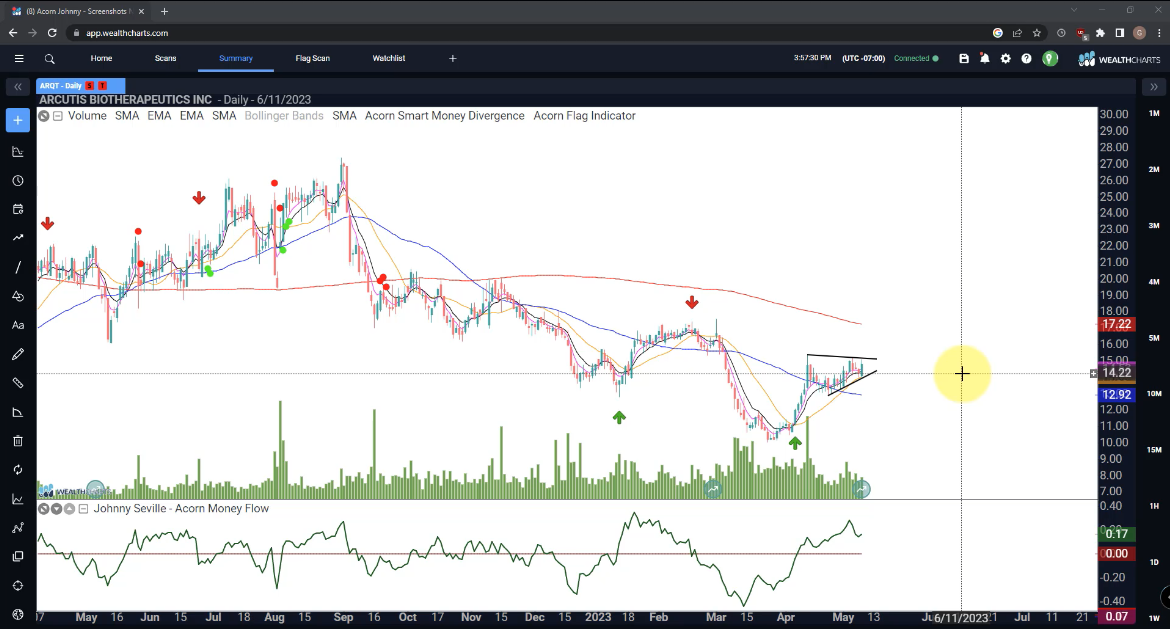Add a new workspace tab with plus
1170x629 pixels.
[x=452, y=58]
